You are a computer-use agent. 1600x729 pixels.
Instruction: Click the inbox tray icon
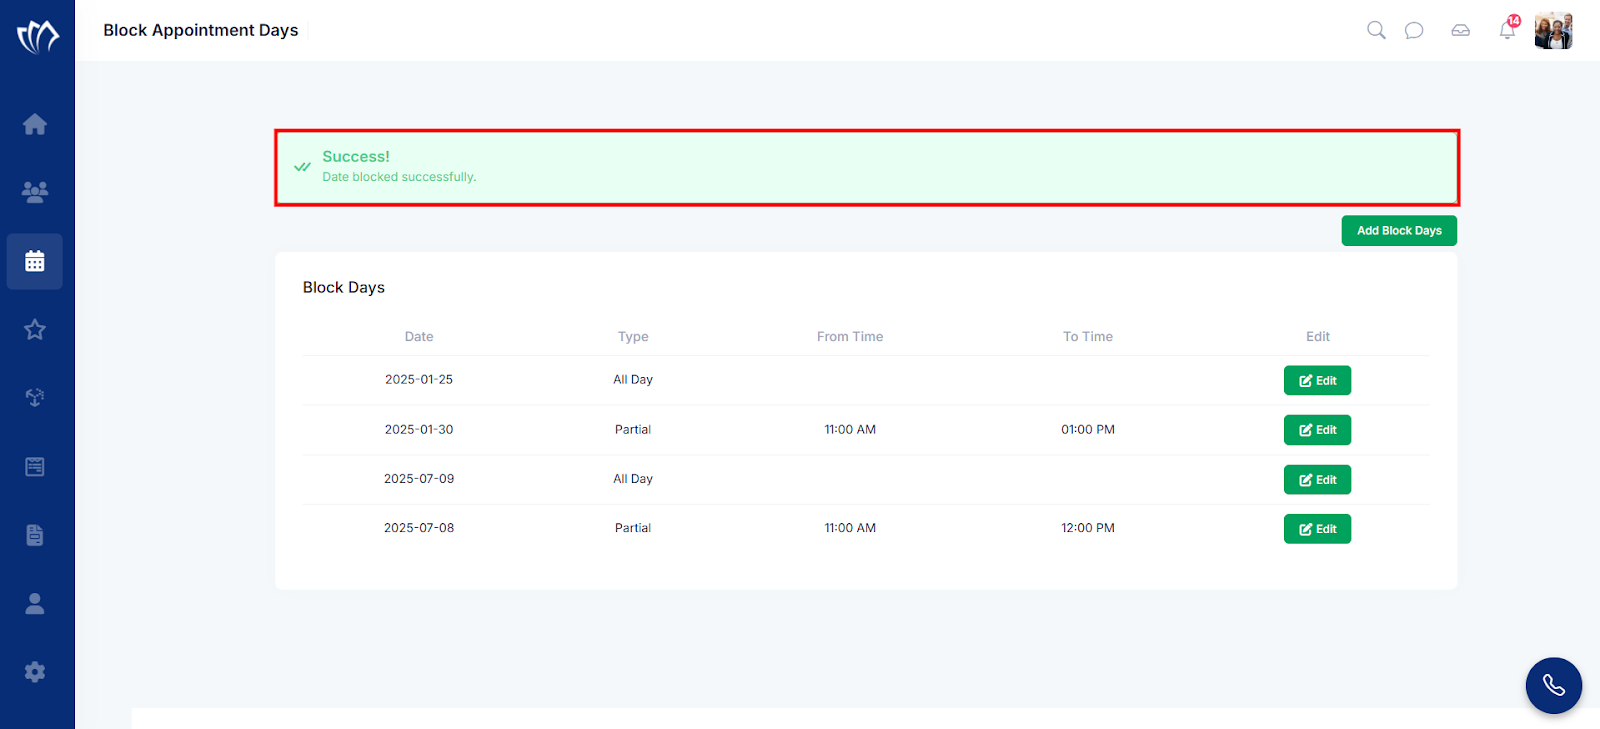[x=1461, y=30]
